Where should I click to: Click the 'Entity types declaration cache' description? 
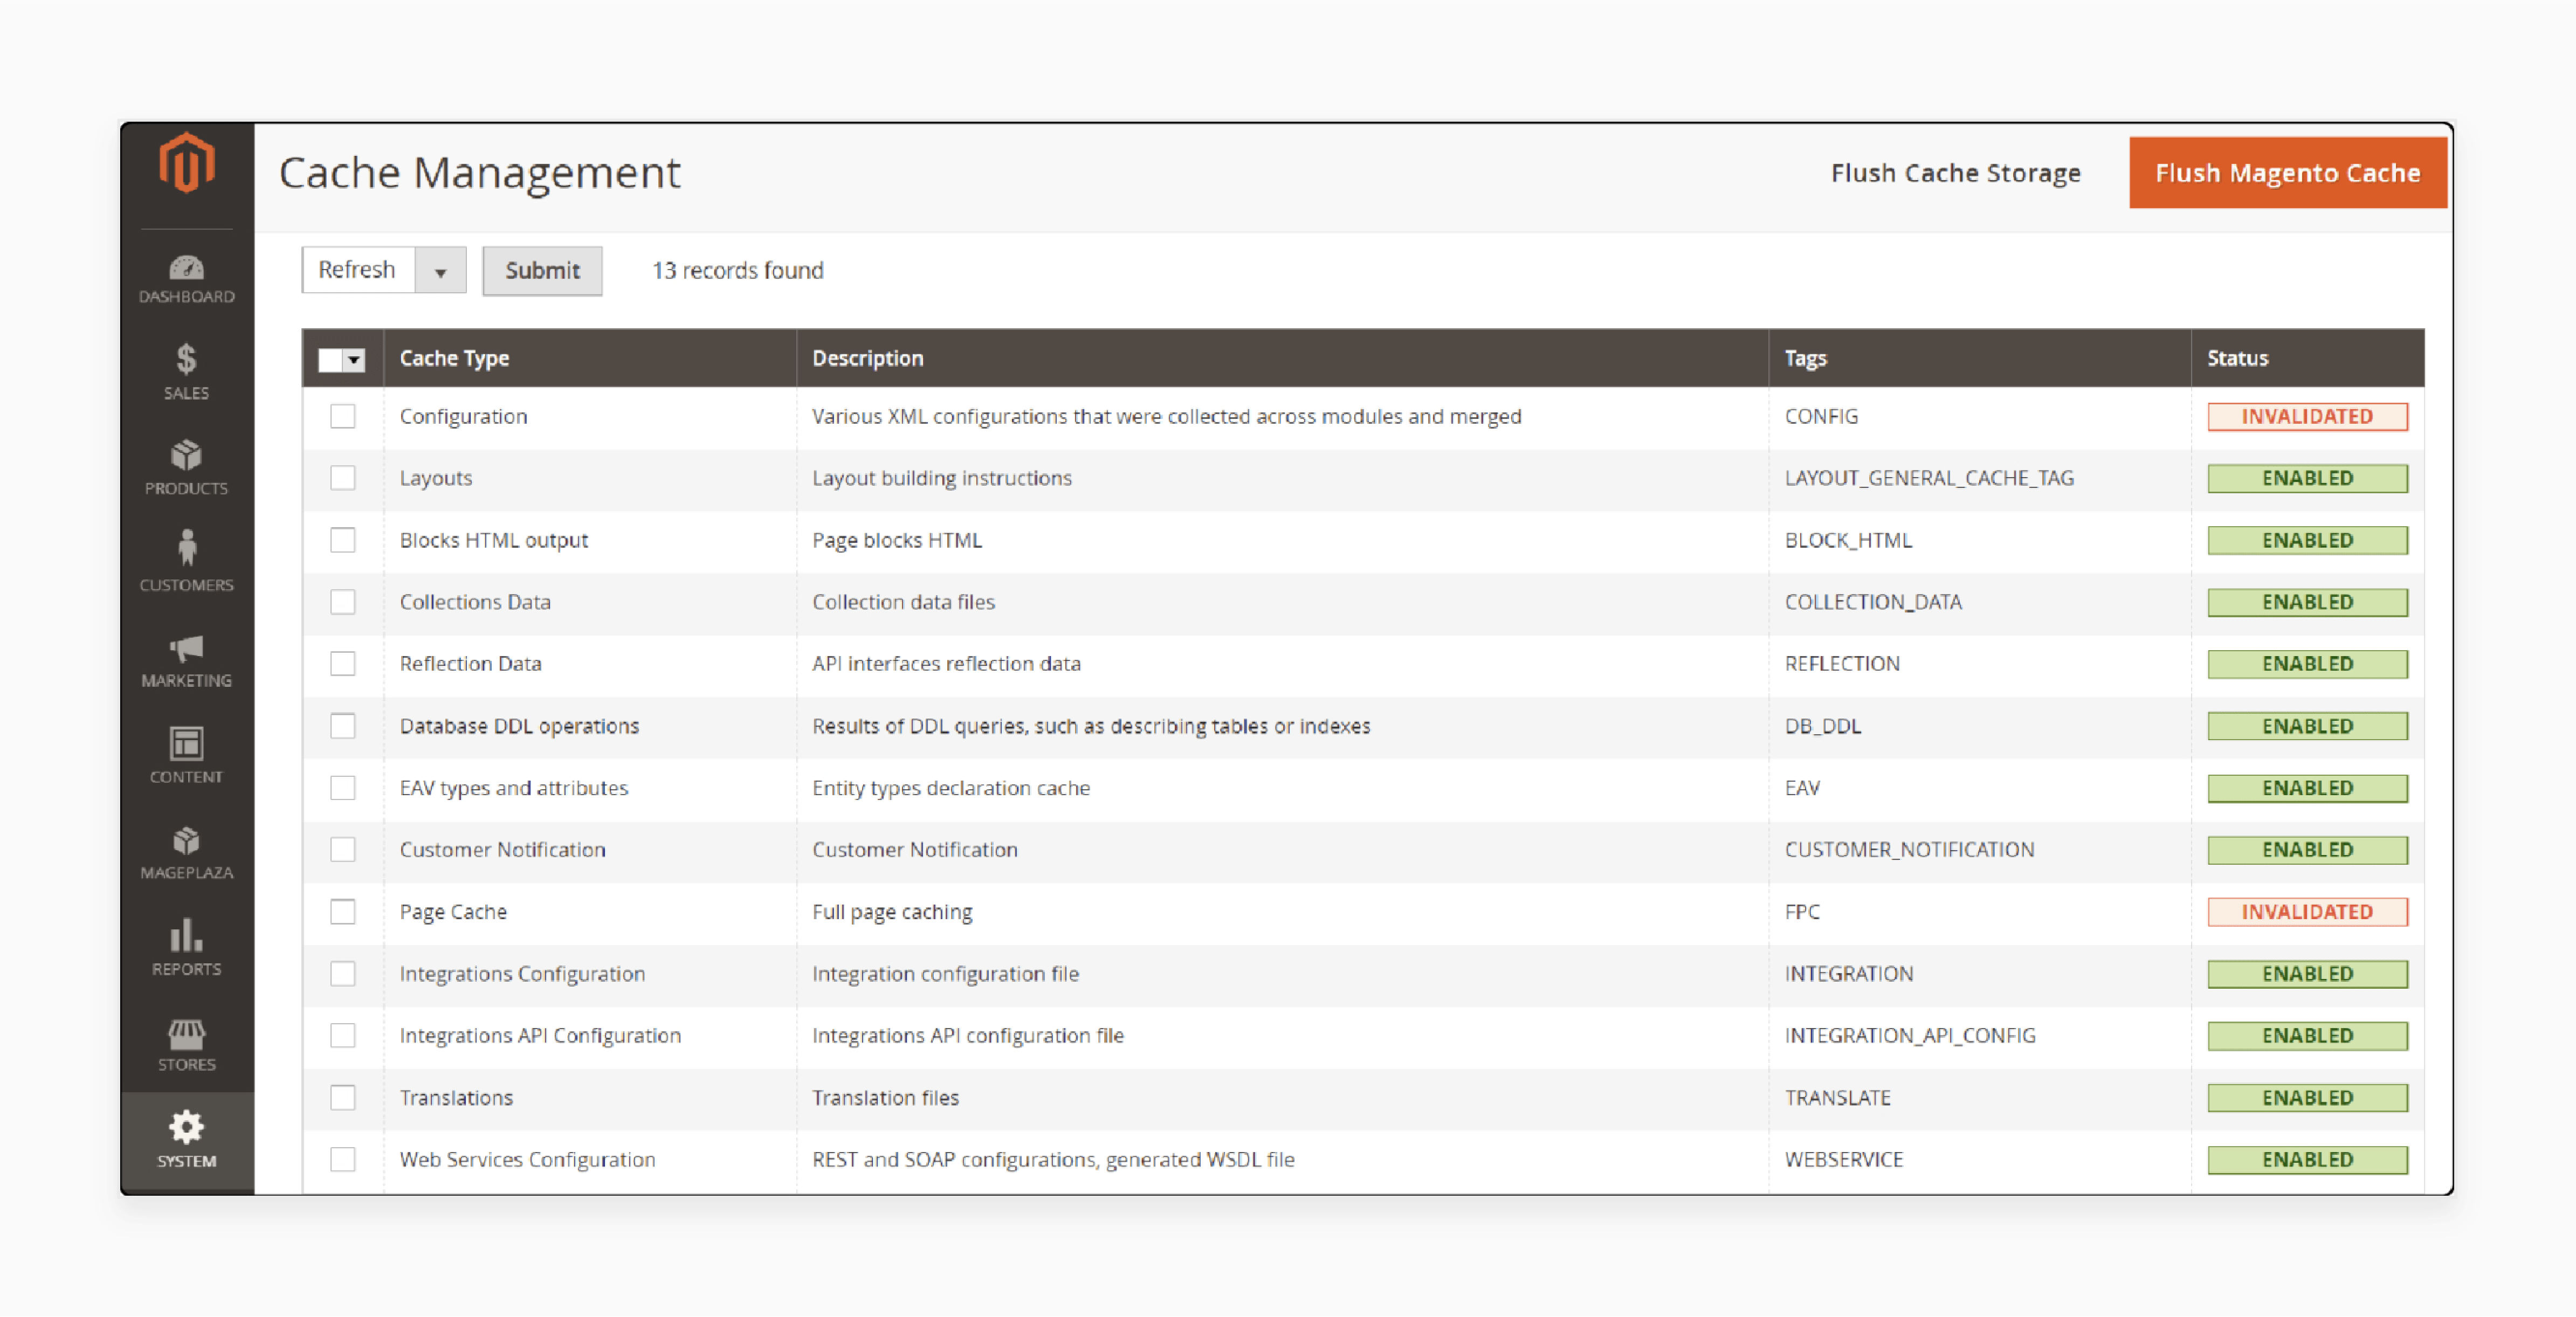951,788
